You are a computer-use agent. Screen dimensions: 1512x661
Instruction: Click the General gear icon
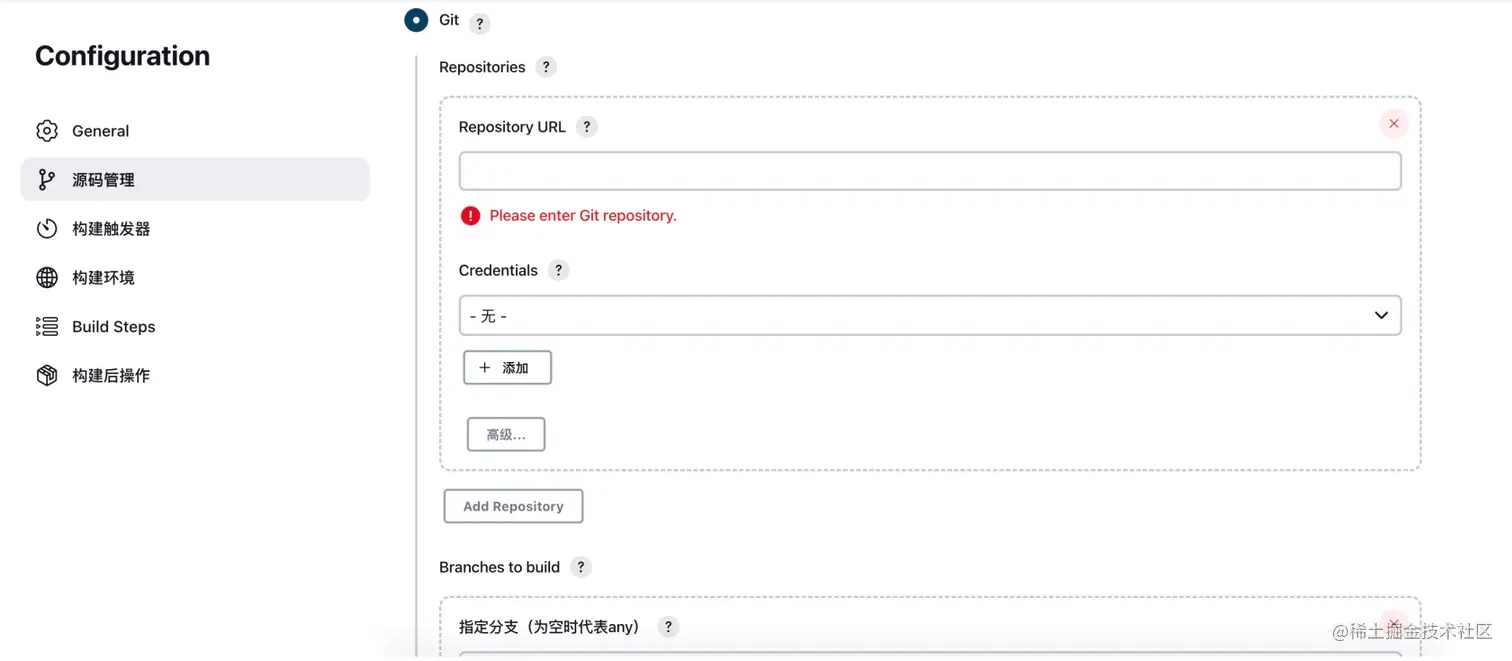pos(47,130)
